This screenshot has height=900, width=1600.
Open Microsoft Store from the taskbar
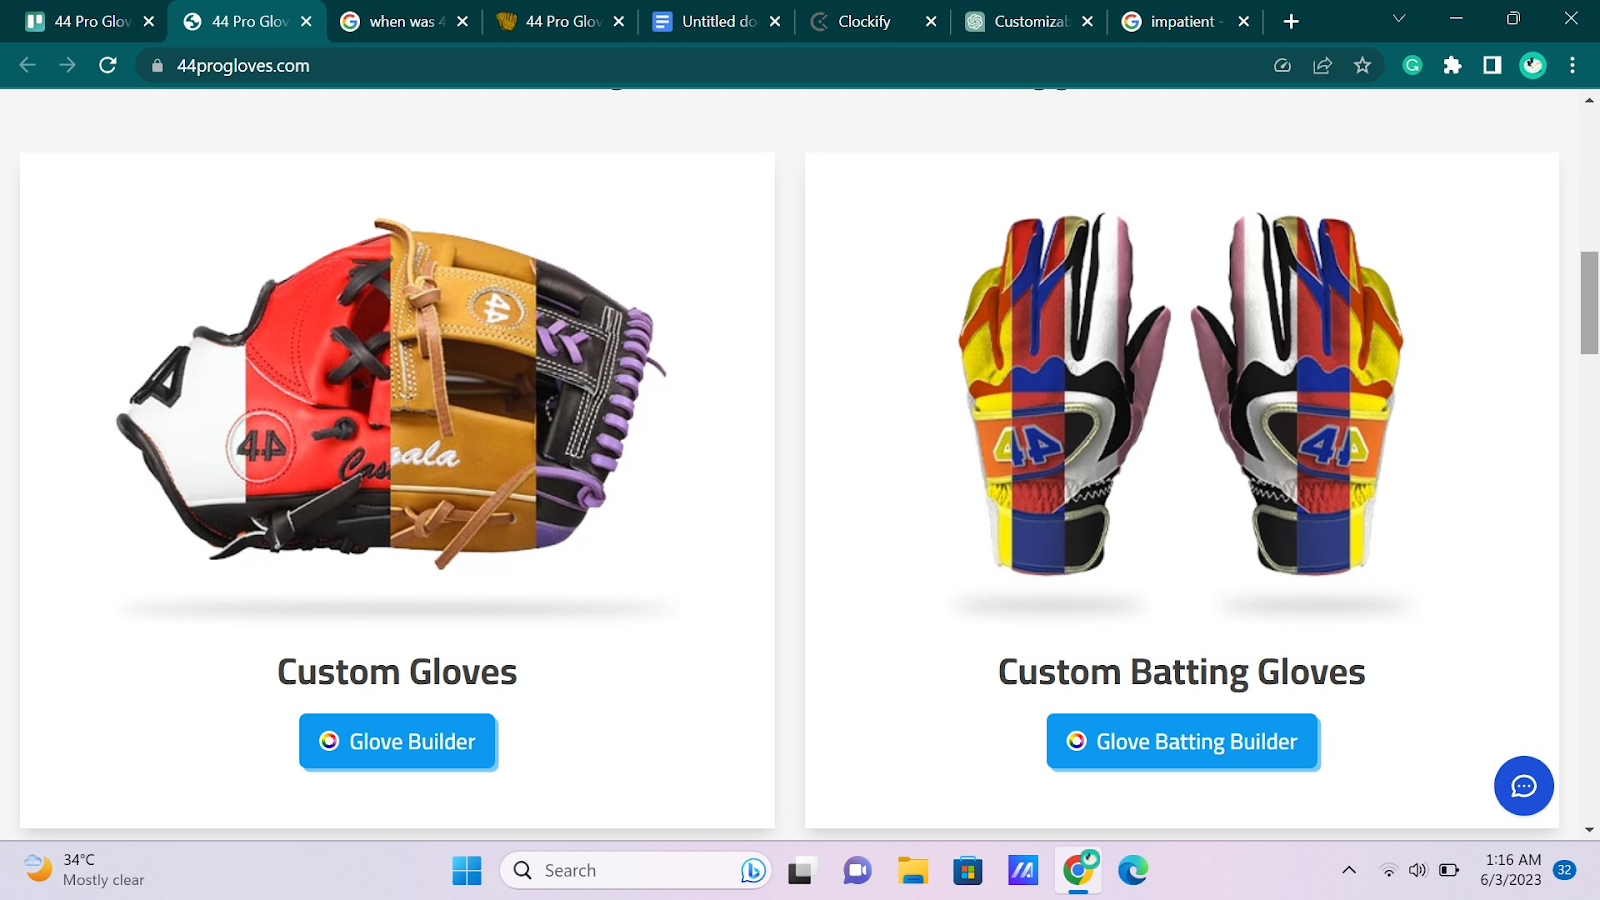[967, 871]
